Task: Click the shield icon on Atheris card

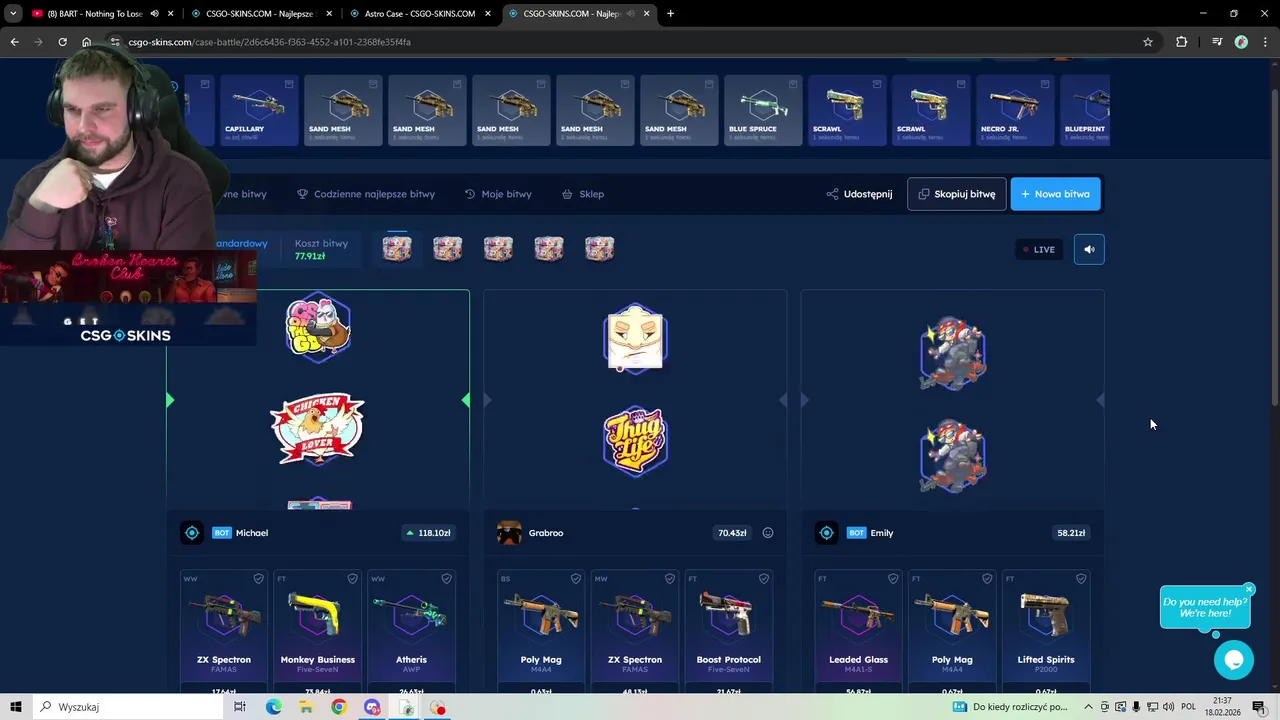Action: point(446,579)
